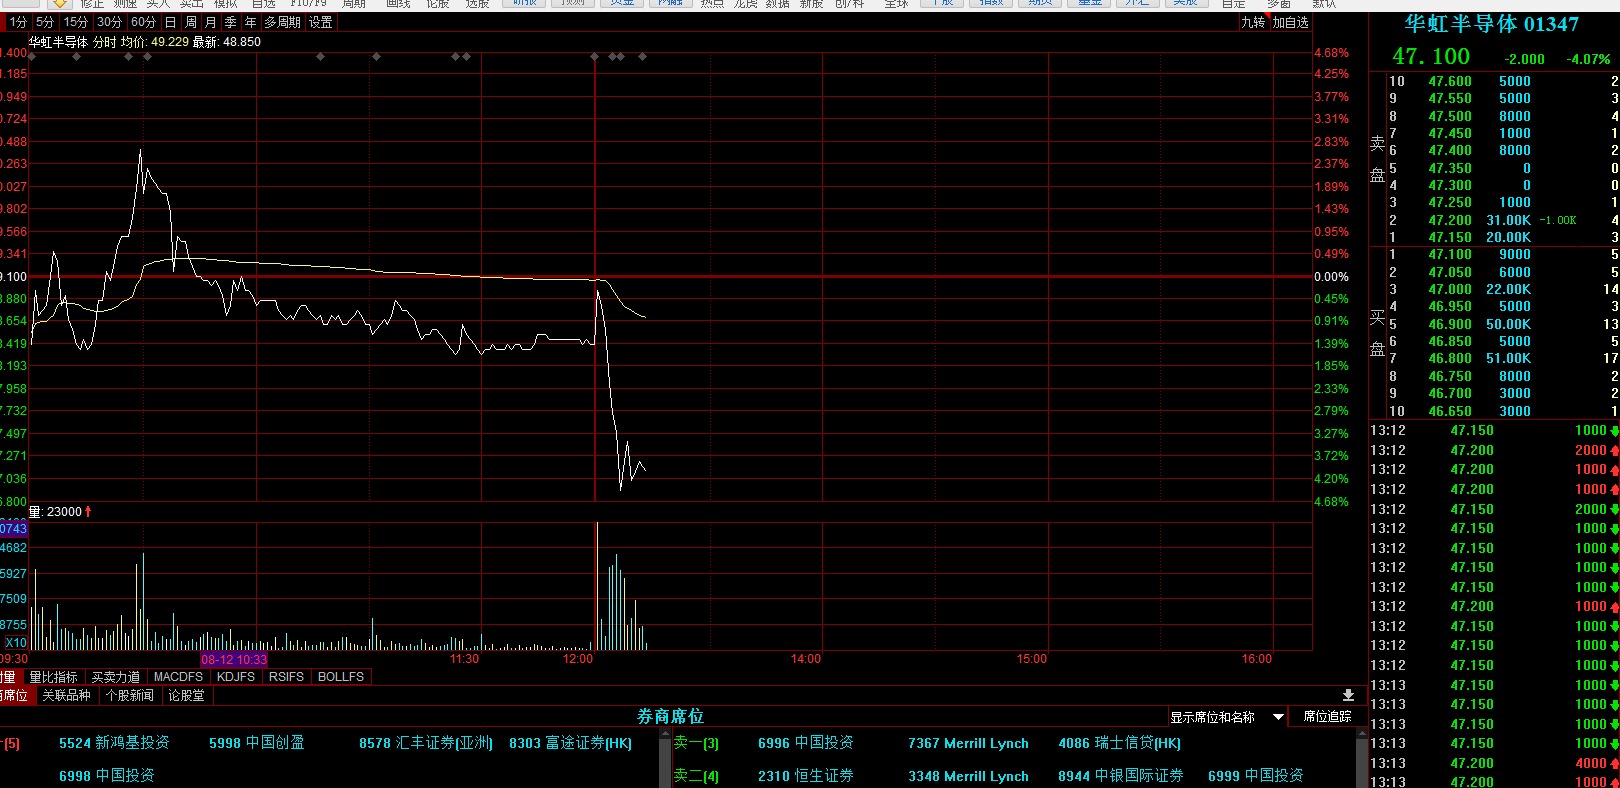Switch chart to 5分 period
This screenshot has height=788, width=1620.
[45, 22]
